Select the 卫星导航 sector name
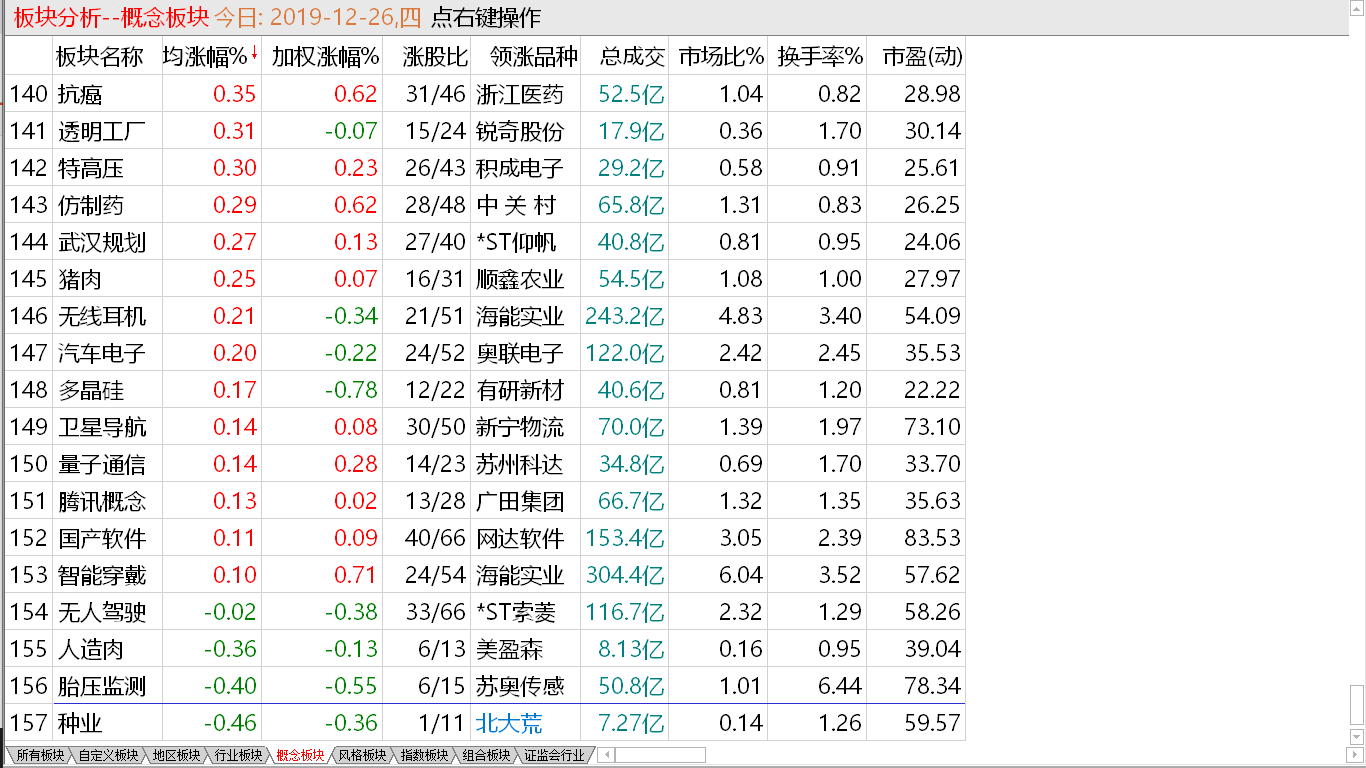 [102, 427]
